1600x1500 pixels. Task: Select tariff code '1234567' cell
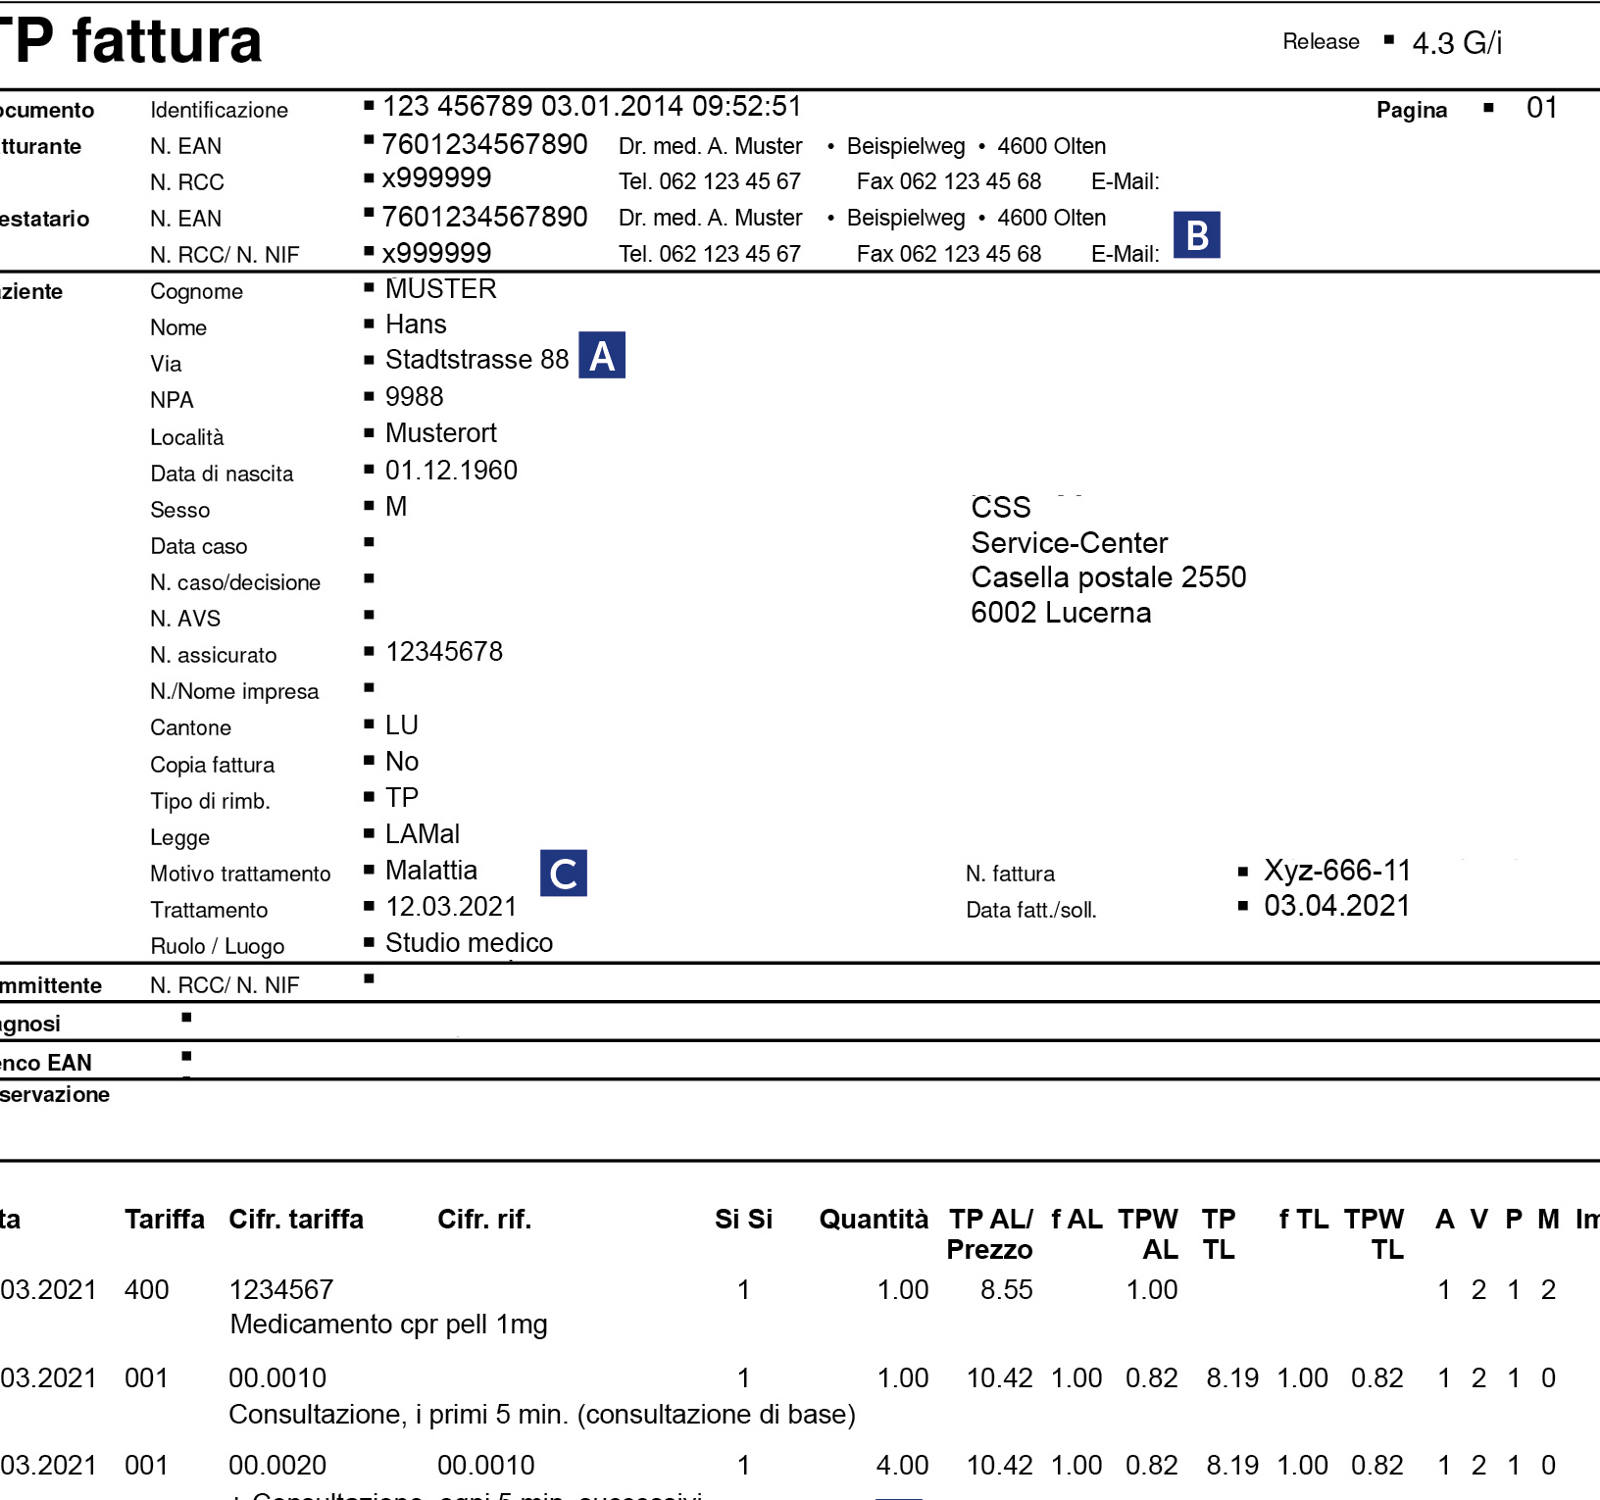point(281,1290)
